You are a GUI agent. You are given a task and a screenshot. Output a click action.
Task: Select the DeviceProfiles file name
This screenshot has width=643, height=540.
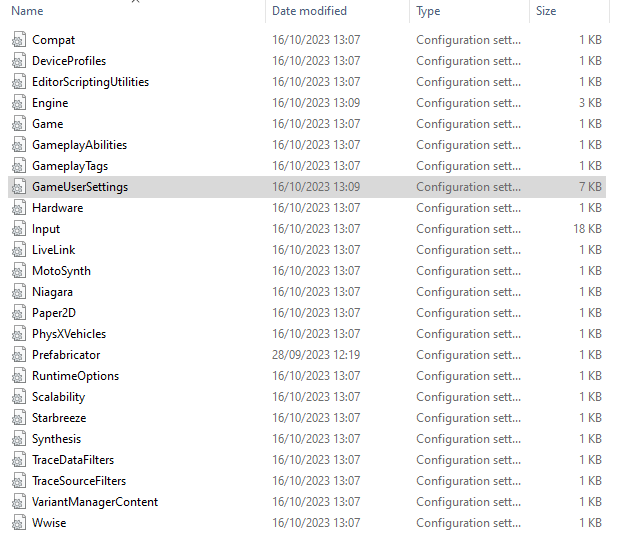68,61
